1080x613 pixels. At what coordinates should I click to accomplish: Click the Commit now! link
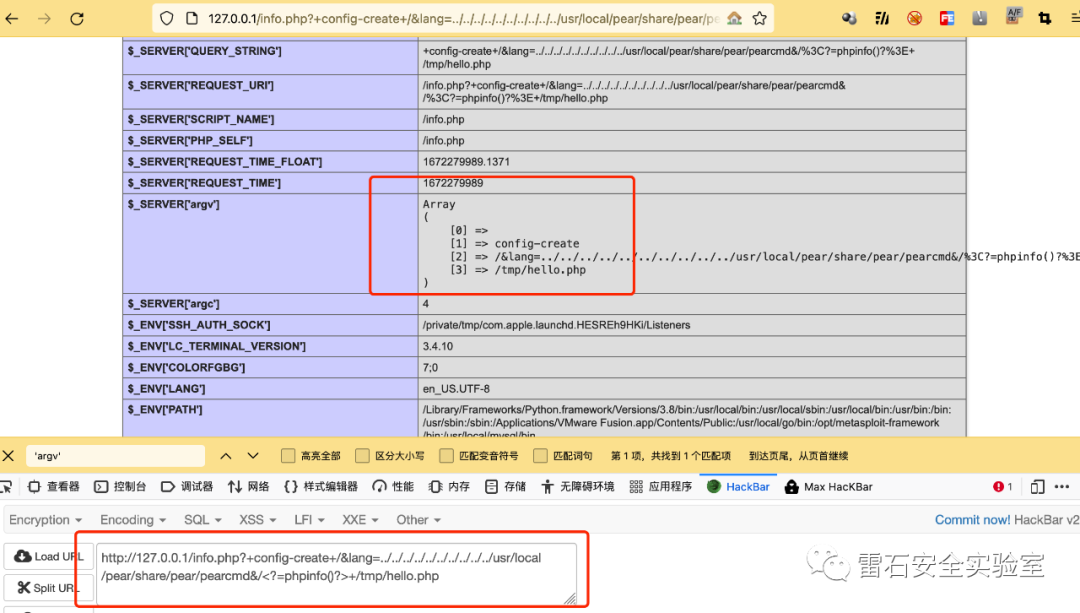[973, 520]
